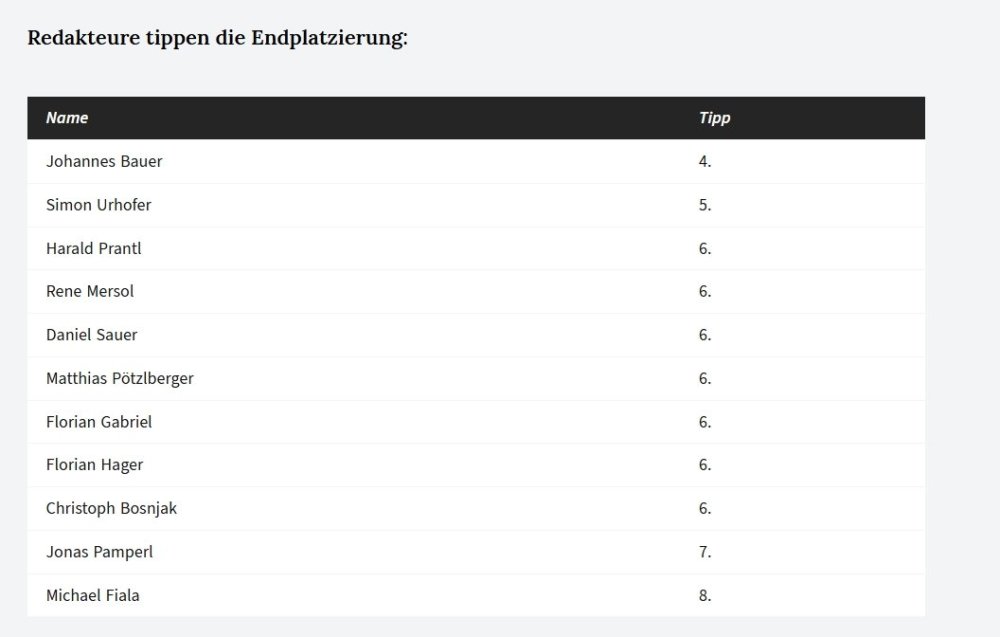Select the tip value in Christoph Bosnjak's row

coord(705,508)
